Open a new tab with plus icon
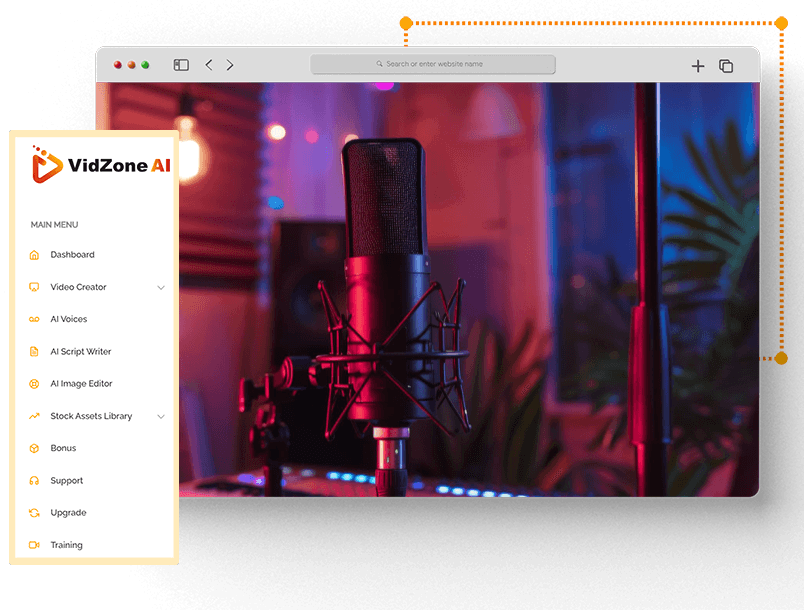The width and height of the screenshot is (804, 610). tap(698, 66)
